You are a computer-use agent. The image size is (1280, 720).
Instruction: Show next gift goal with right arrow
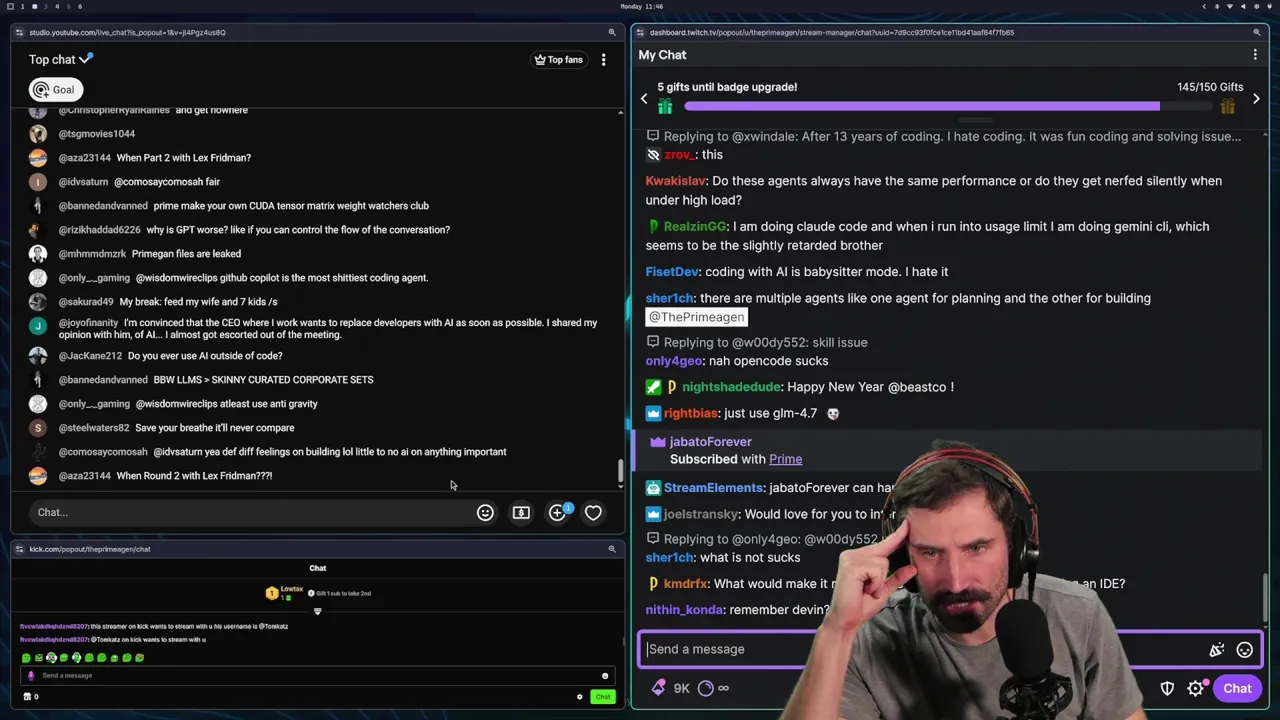tap(1256, 98)
